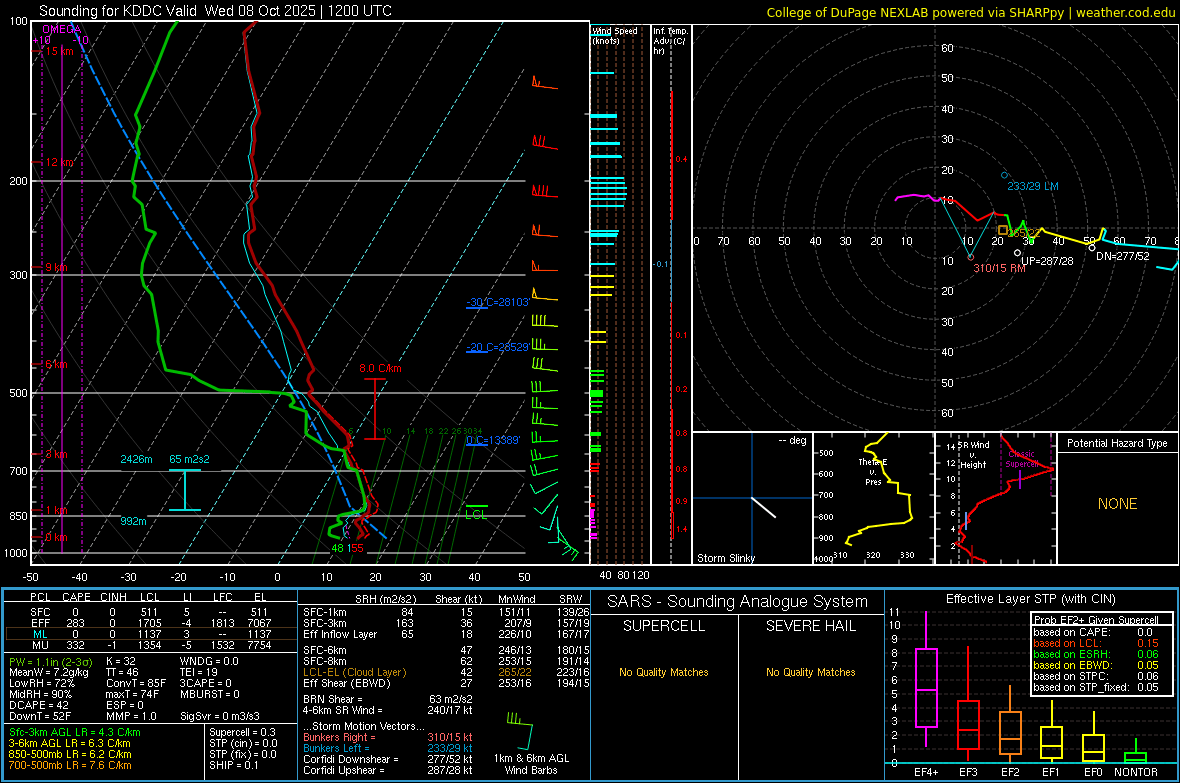
Task: Click the BRN Shear = 63 m2/s2 line
Action: 388,699
